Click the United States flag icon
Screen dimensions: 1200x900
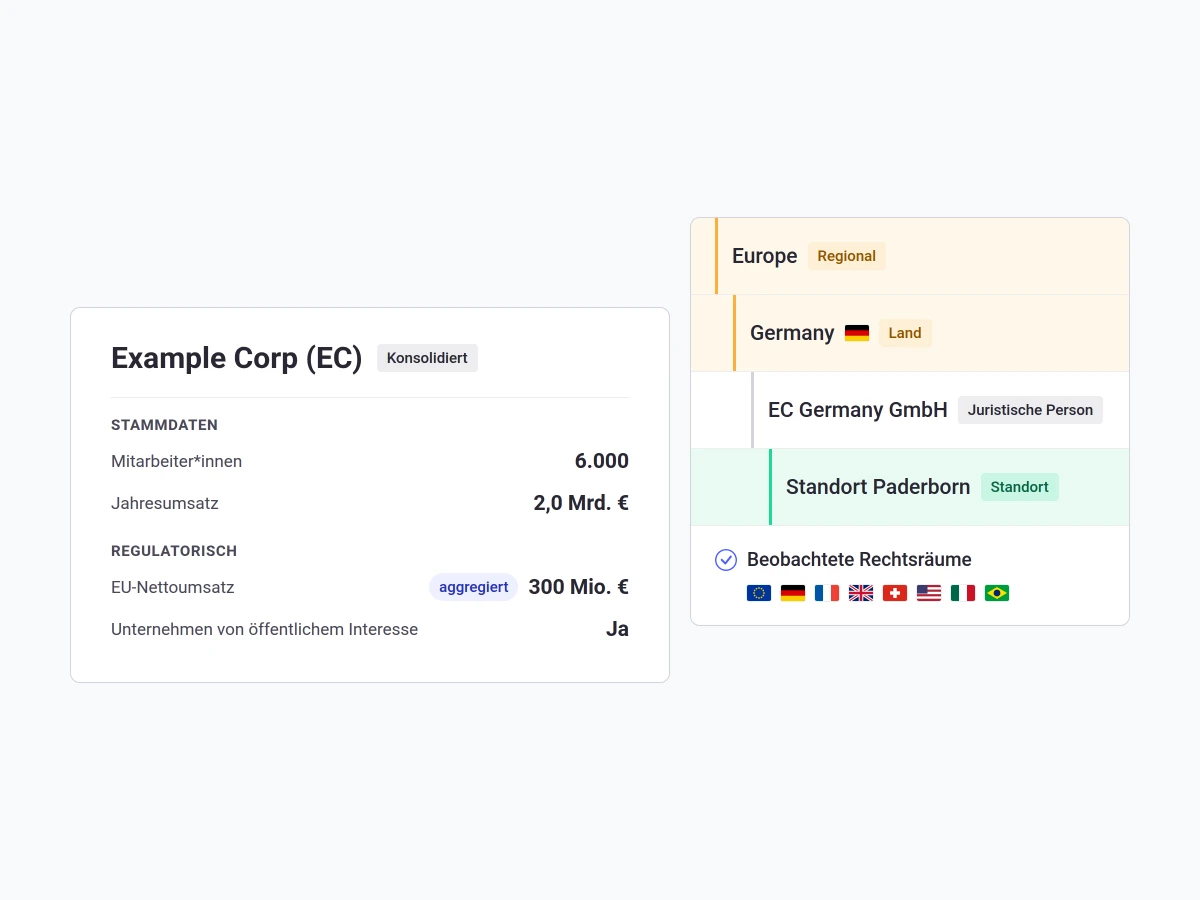(x=929, y=593)
